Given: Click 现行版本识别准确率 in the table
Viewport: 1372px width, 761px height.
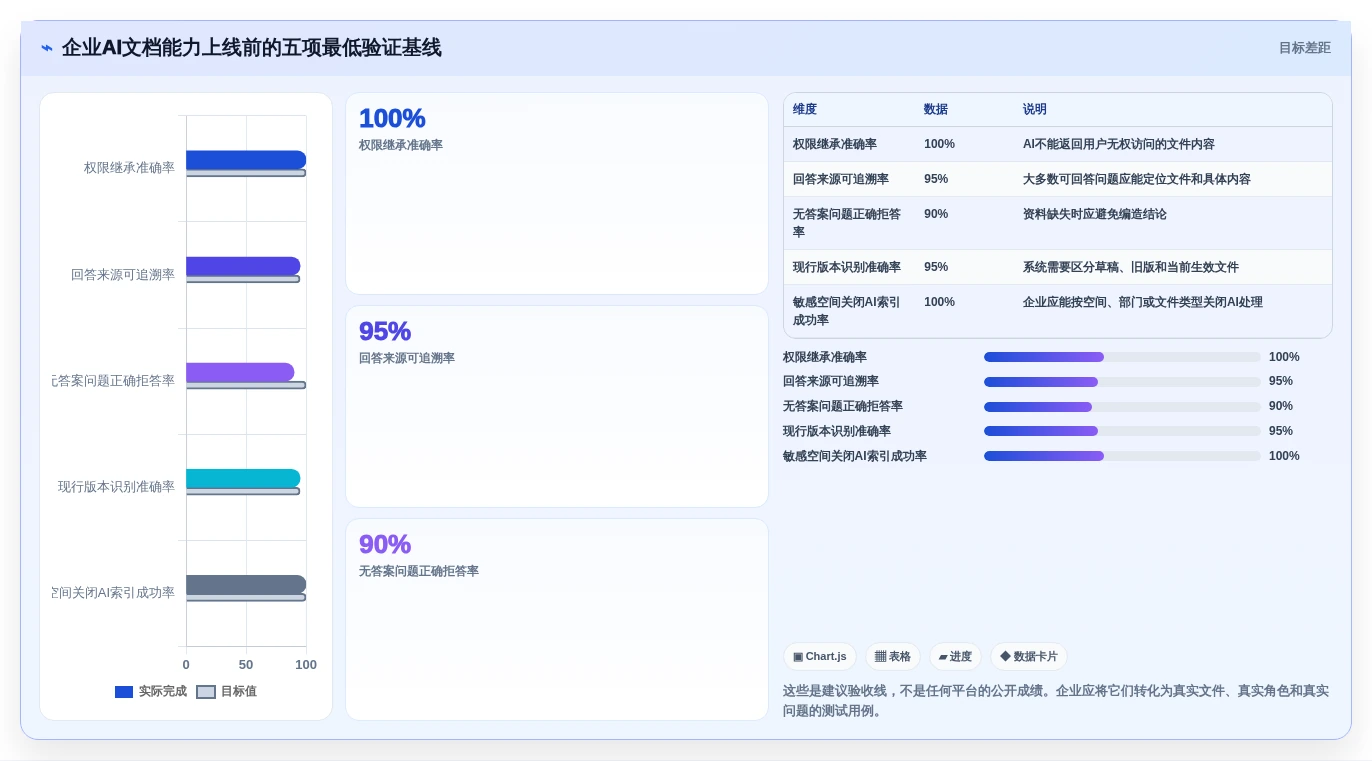Looking at the screenshot, I should (x=847, y=267).
